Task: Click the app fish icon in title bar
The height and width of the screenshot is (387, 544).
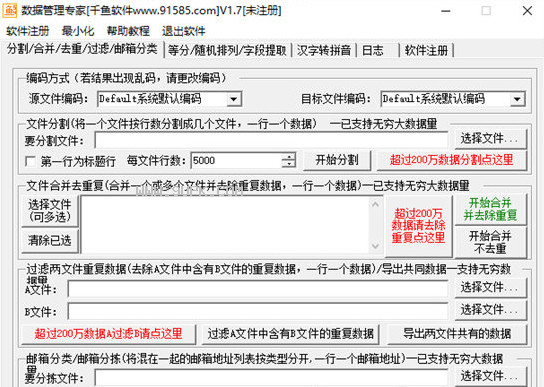Action: pyautogui.click(x=9, y=10)
